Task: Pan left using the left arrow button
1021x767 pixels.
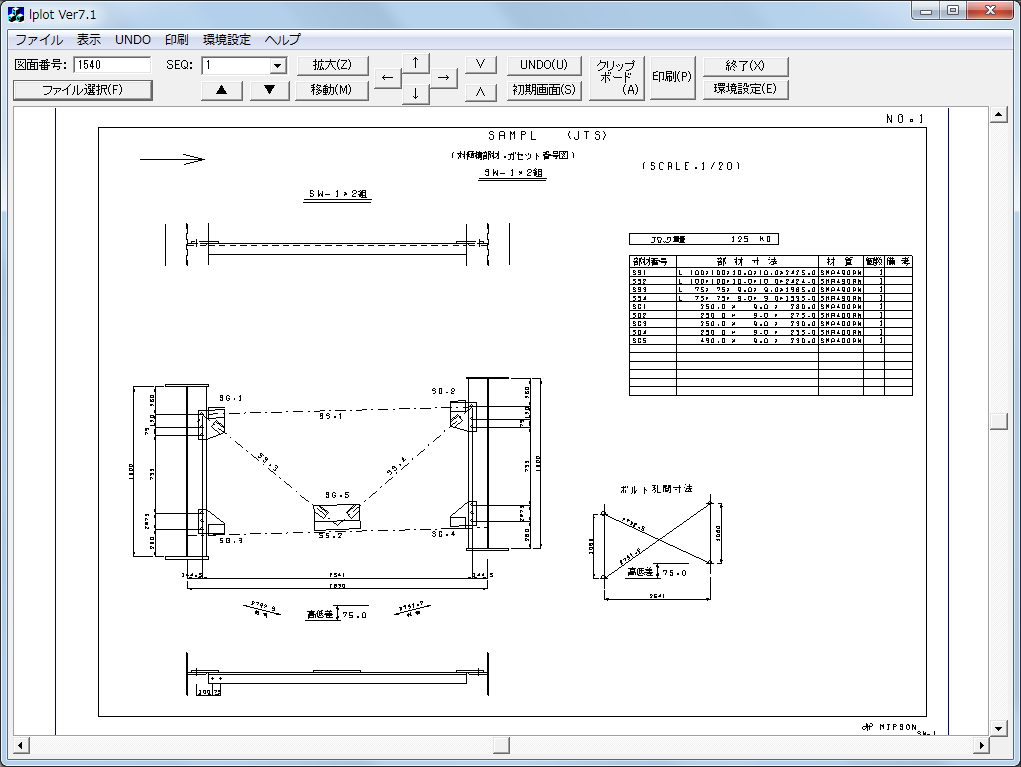Action: pyautogui.click(x=388, y=78)
